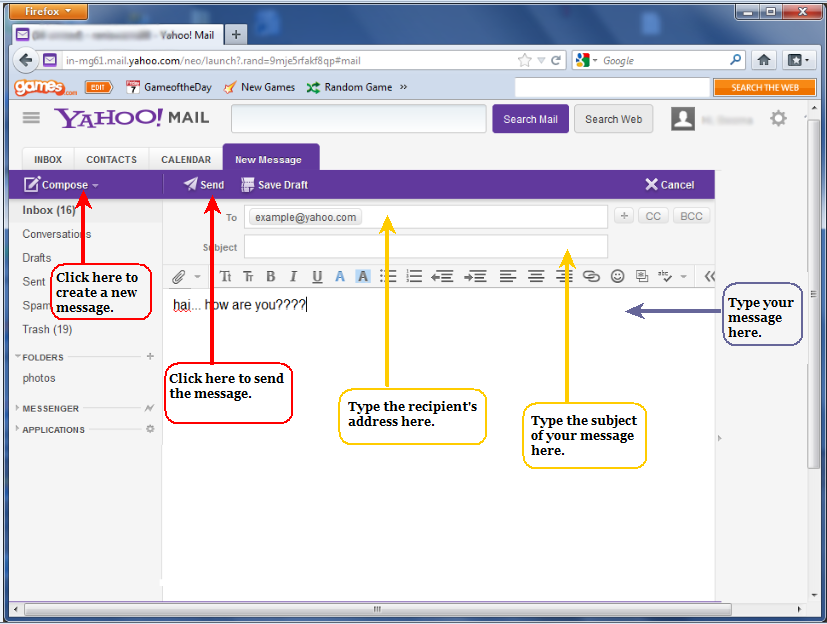Show the BCC field
The height and width of the screenshot is (624, 827).
point(691,216)
